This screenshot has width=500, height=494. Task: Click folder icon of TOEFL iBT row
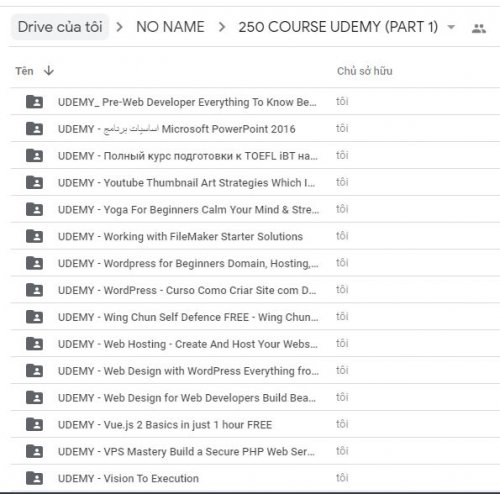(x=34, y=155)
